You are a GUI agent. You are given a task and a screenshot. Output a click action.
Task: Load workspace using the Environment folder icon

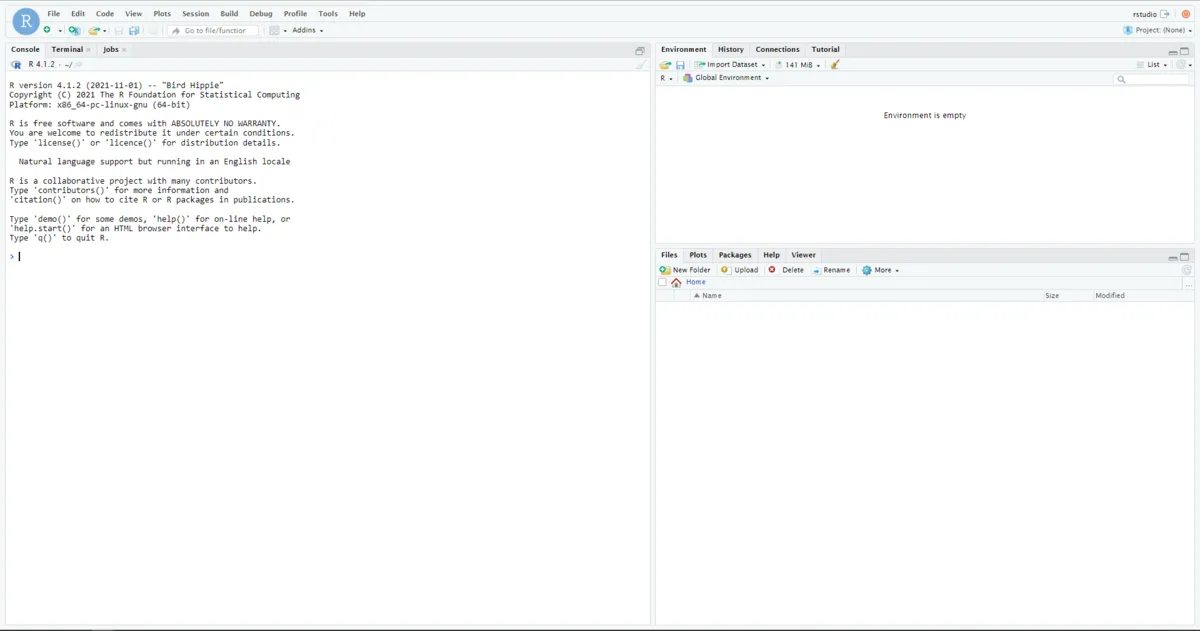[x=665, y=65]
